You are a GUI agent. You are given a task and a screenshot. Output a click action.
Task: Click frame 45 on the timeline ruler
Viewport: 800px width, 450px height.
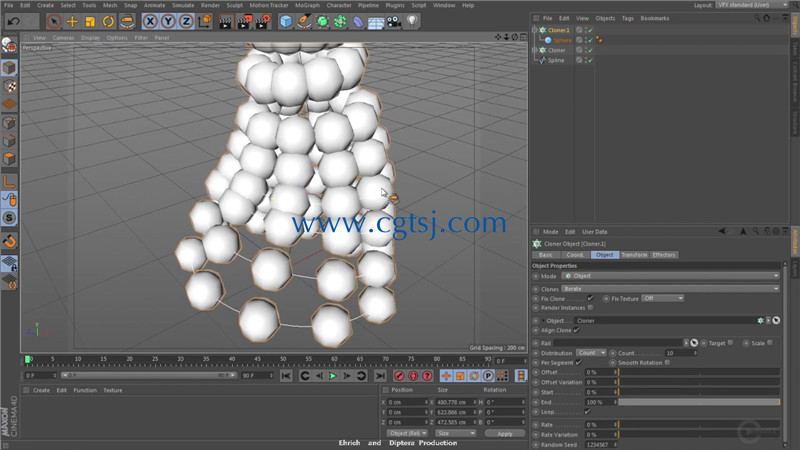258,359
